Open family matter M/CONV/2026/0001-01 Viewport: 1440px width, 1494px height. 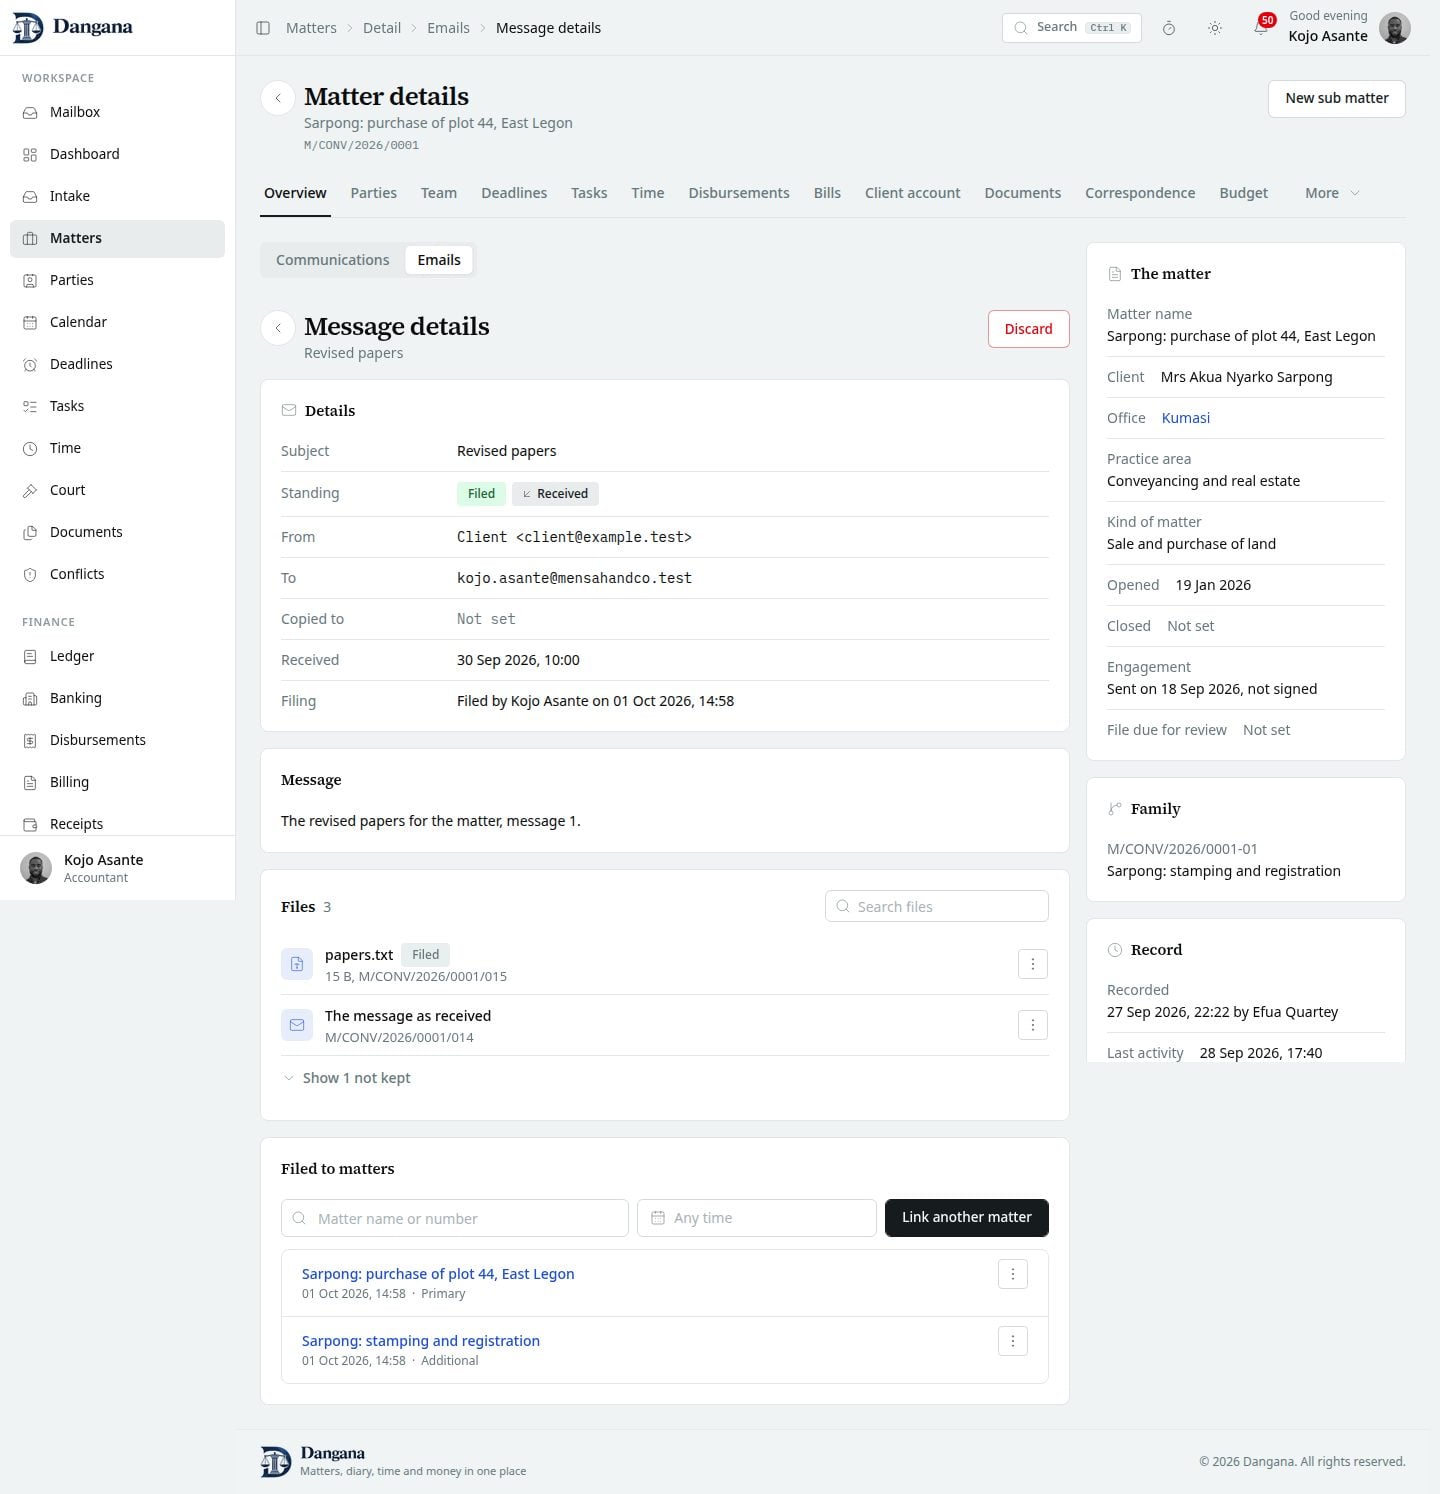(1224, 860)
